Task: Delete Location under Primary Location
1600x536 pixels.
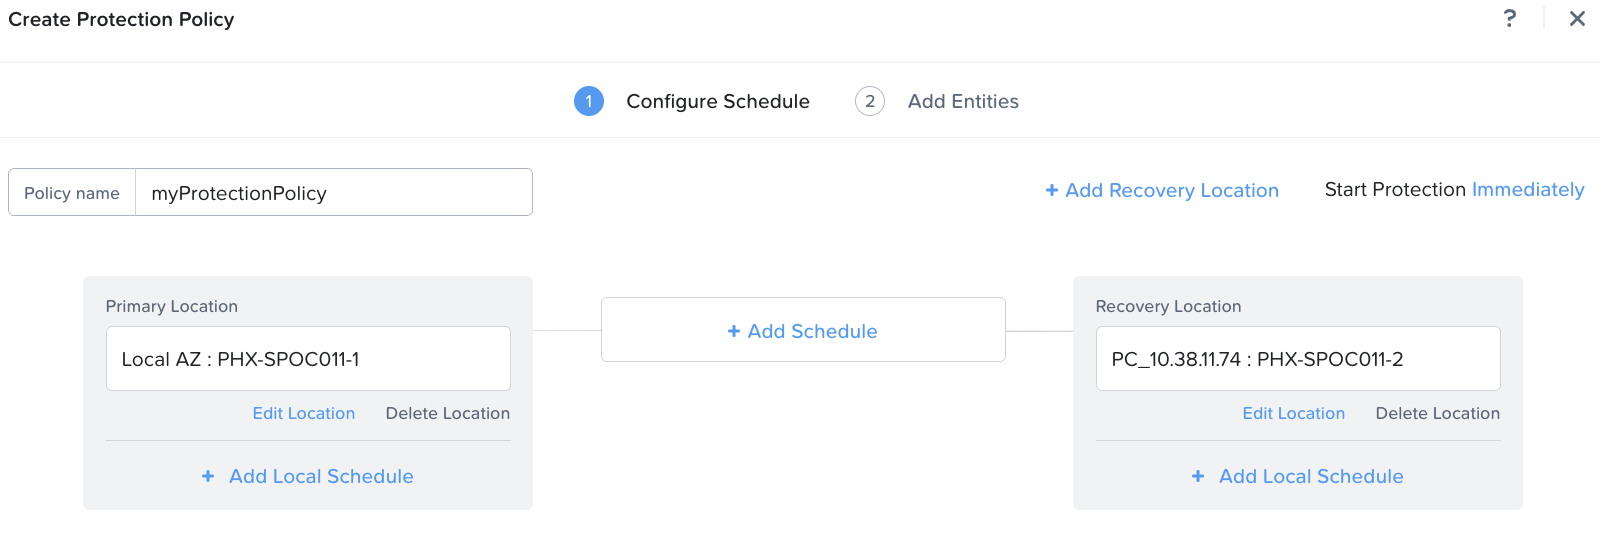Action: tap(447, 413)
